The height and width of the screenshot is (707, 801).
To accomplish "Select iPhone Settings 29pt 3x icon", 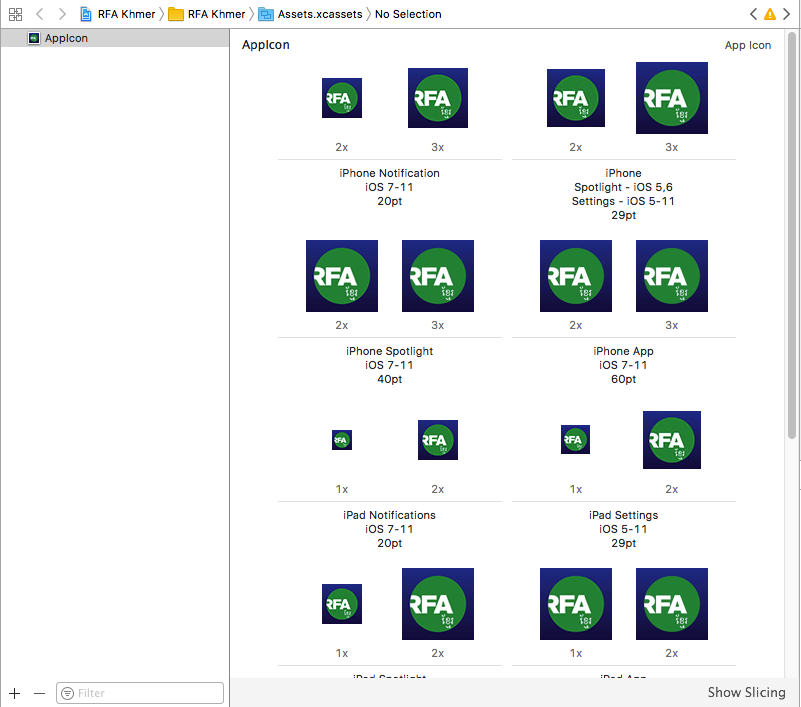I will point(672,98).
